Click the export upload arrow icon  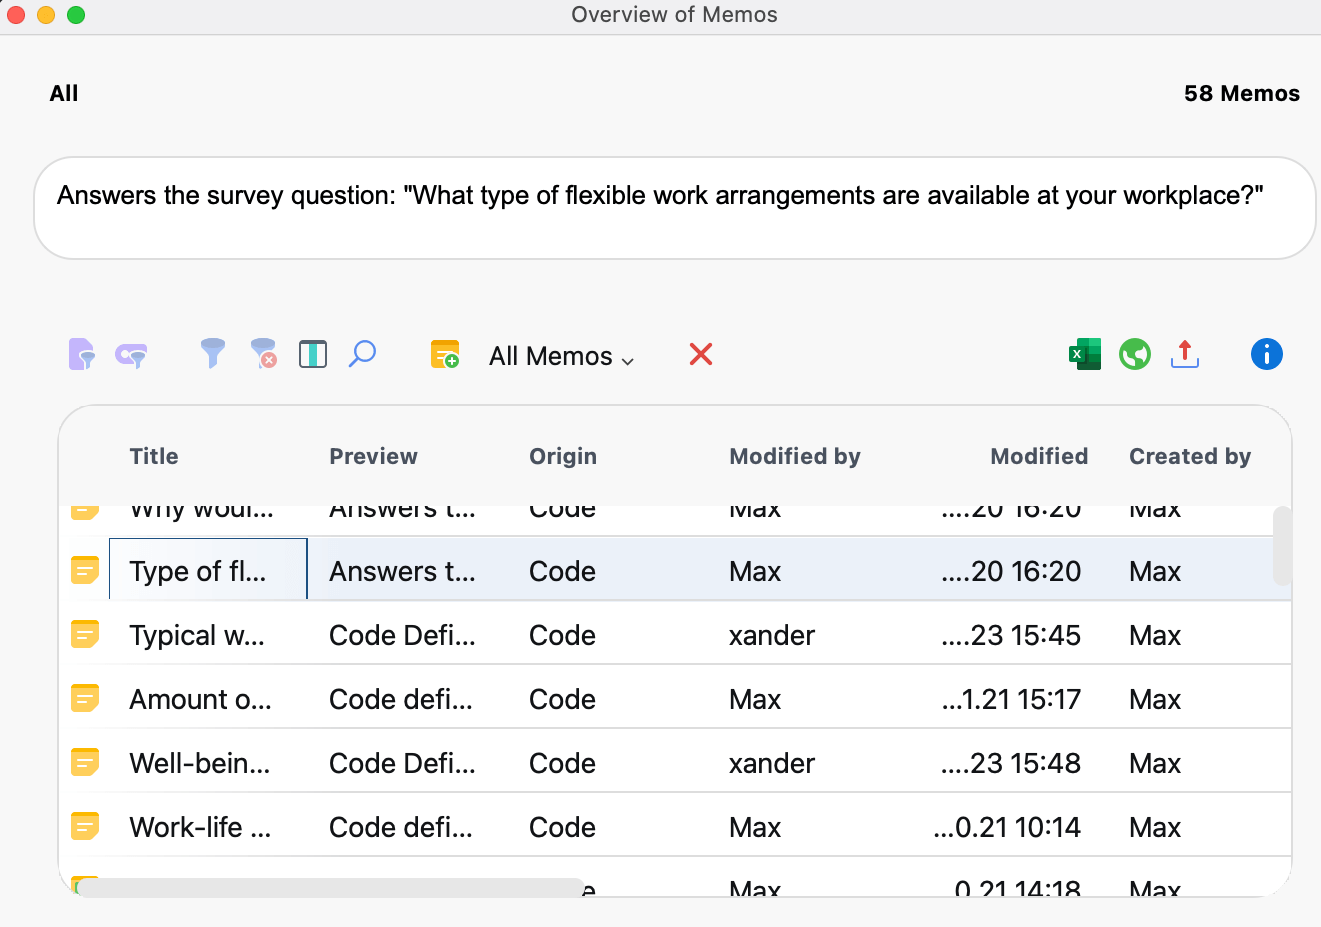point(1184,354)
